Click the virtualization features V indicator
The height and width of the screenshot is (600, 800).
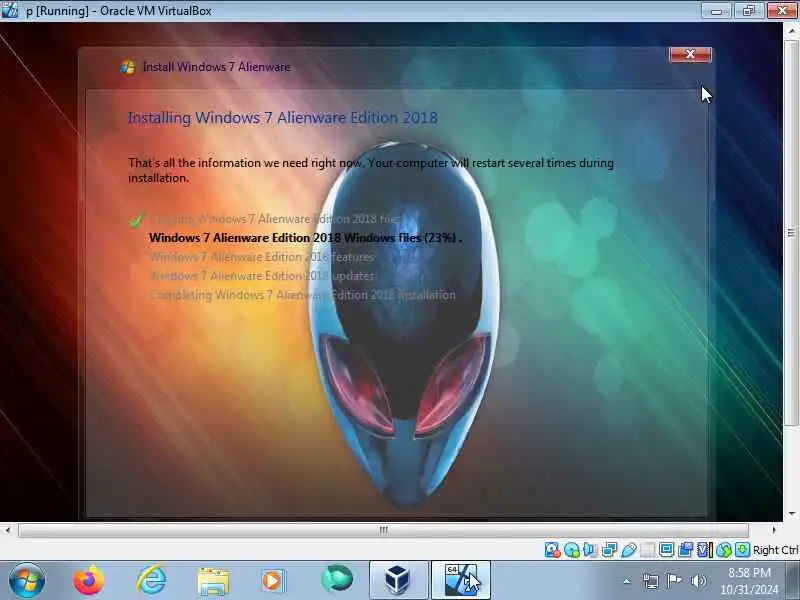click(x=704, y=549)
